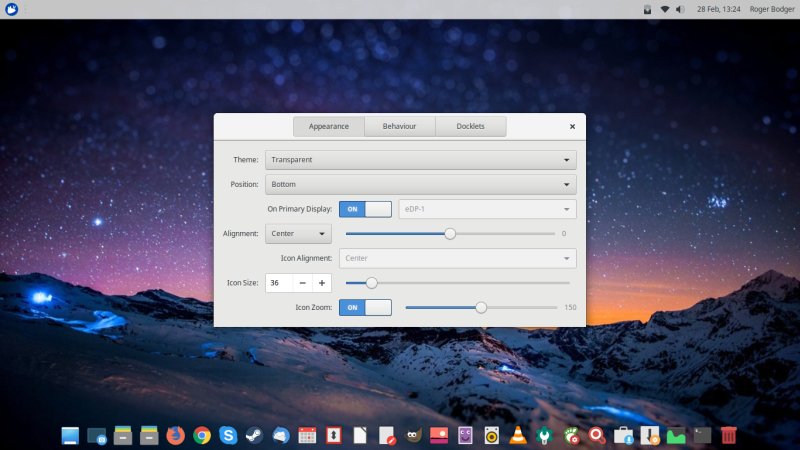Expand the Theme dropdown
This screenshot has height=450, width=800.
420,160
